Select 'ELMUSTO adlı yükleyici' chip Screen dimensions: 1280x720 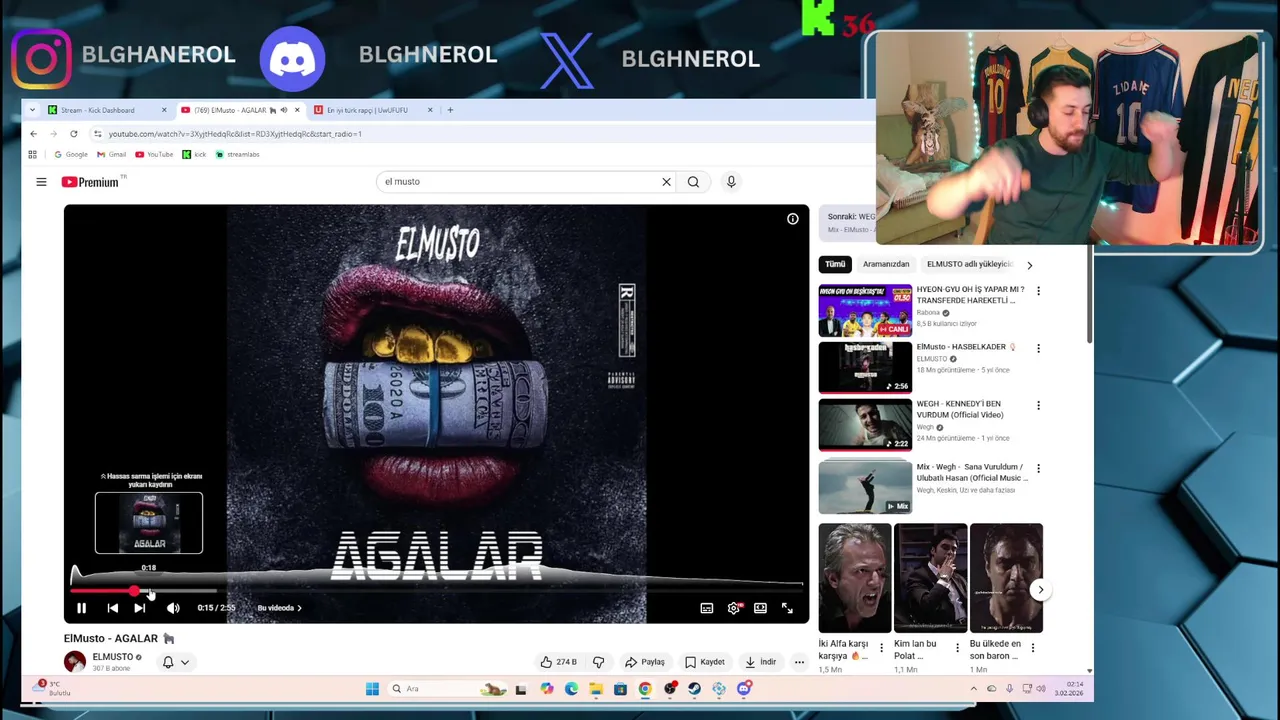(x=969, y=264)
